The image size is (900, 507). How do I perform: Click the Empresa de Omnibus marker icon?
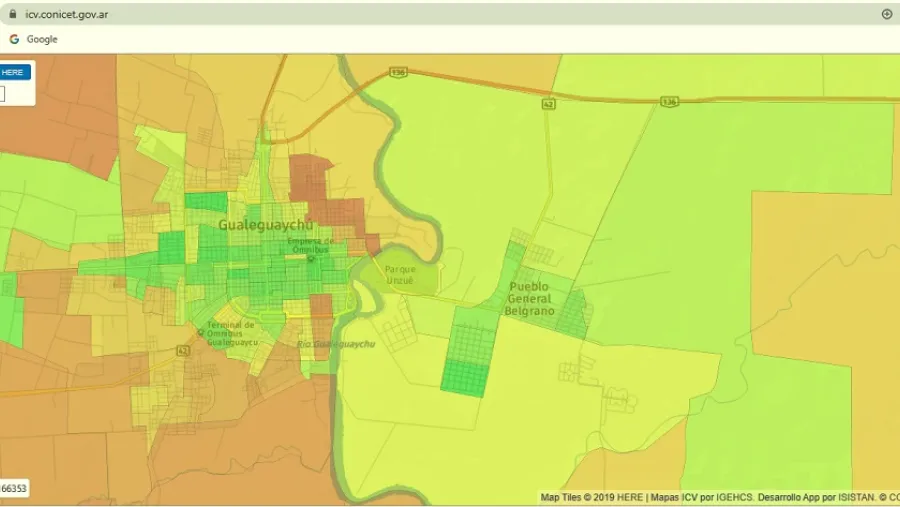click(x=310, y=259)
